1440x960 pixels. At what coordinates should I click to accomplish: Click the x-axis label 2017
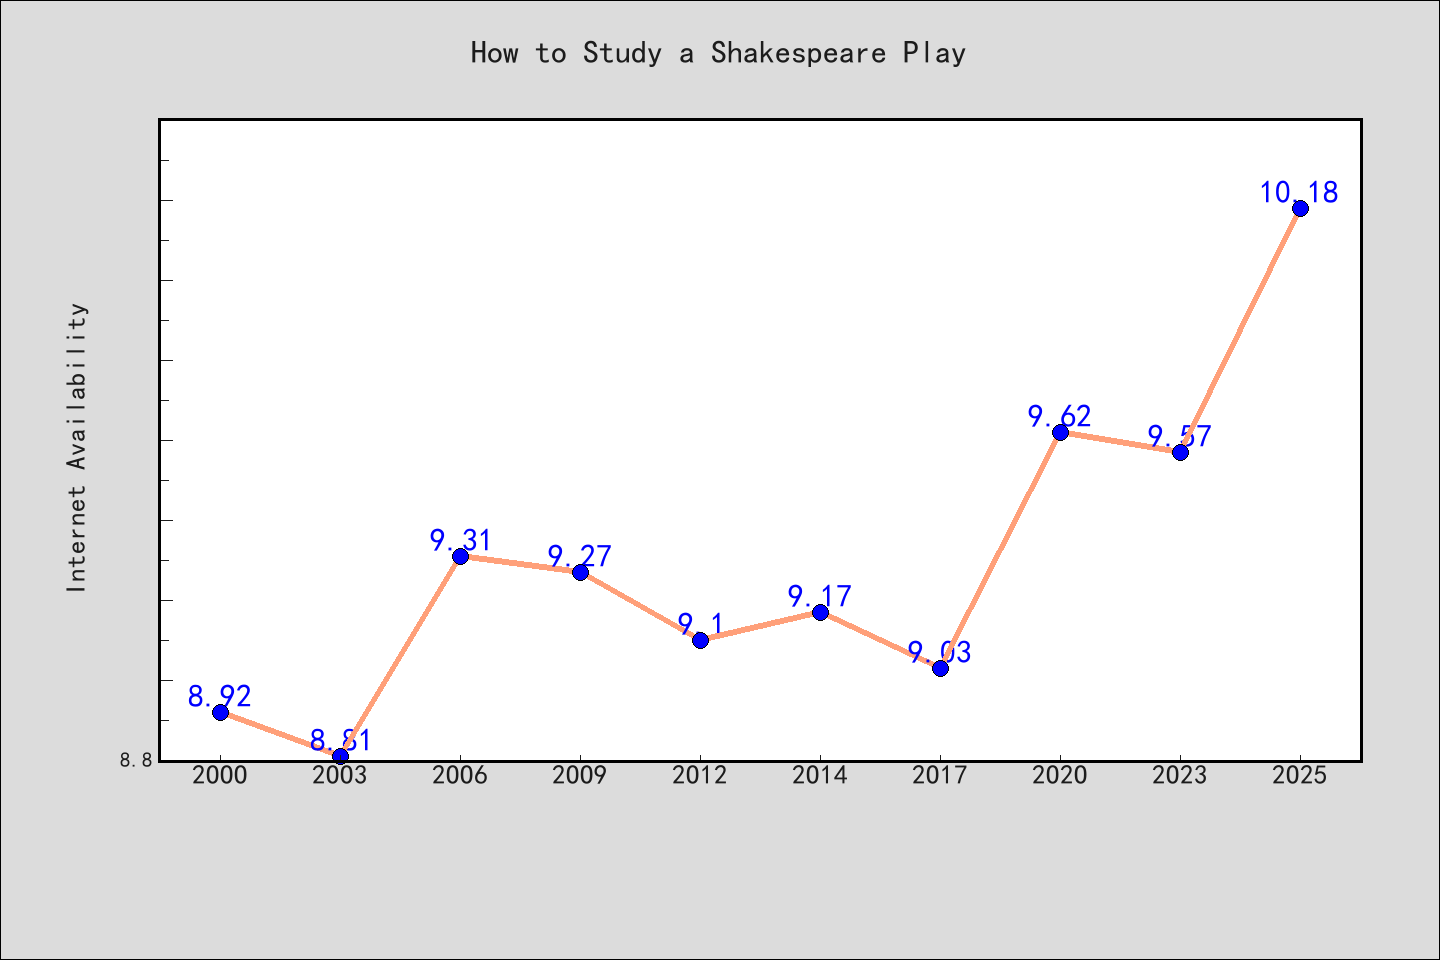940,776
